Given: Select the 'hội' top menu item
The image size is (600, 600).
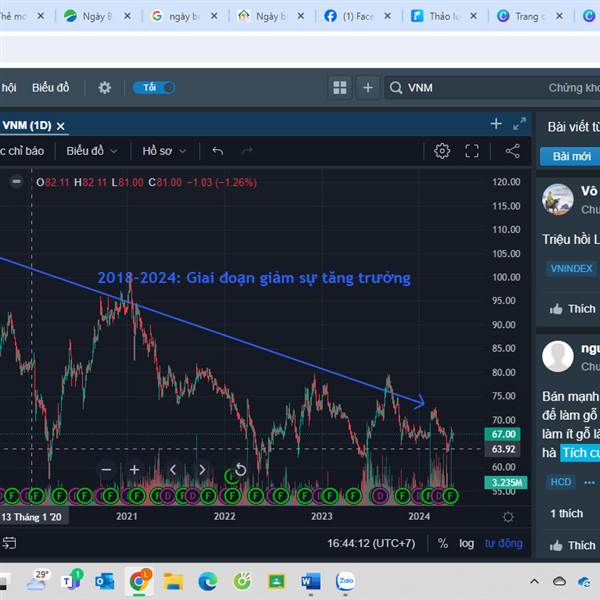Looking at the screenshot, I should tap(8, 88).
